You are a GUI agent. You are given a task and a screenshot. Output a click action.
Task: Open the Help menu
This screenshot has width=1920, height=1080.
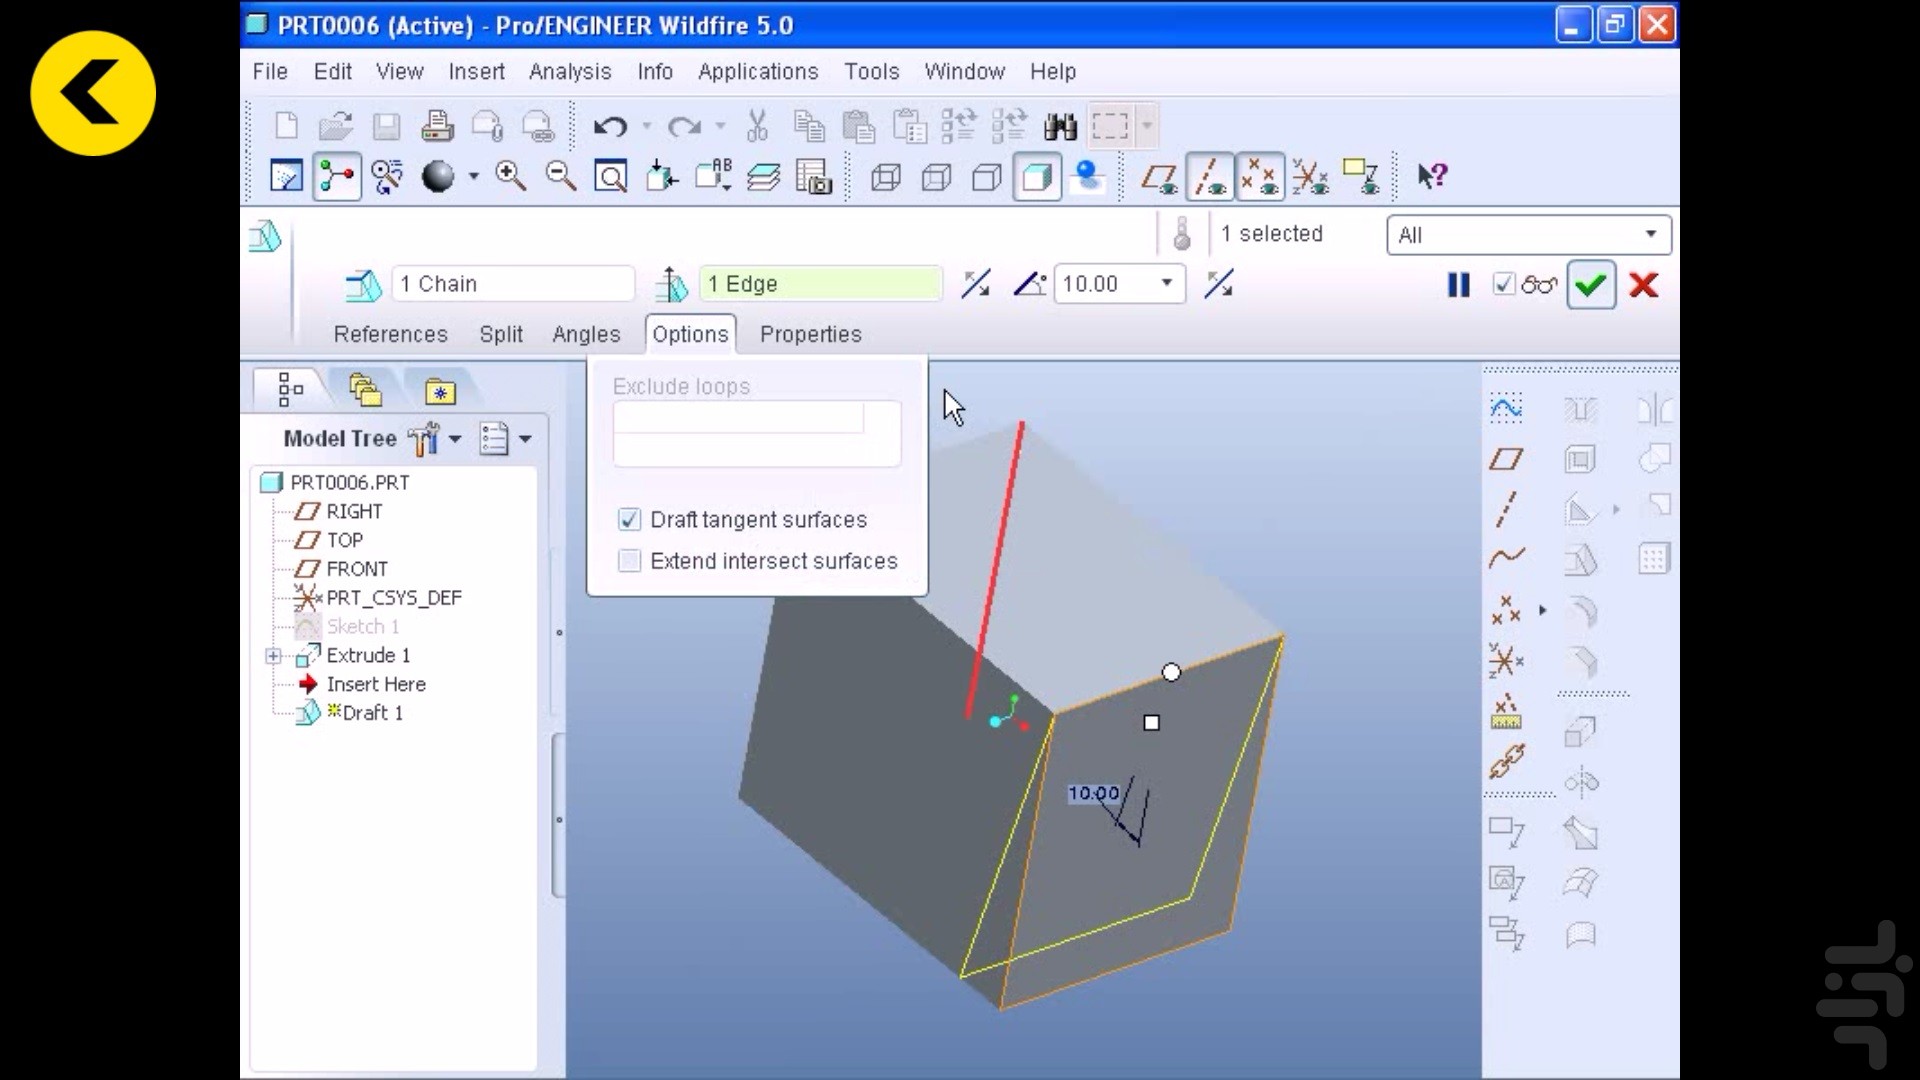1053,72
